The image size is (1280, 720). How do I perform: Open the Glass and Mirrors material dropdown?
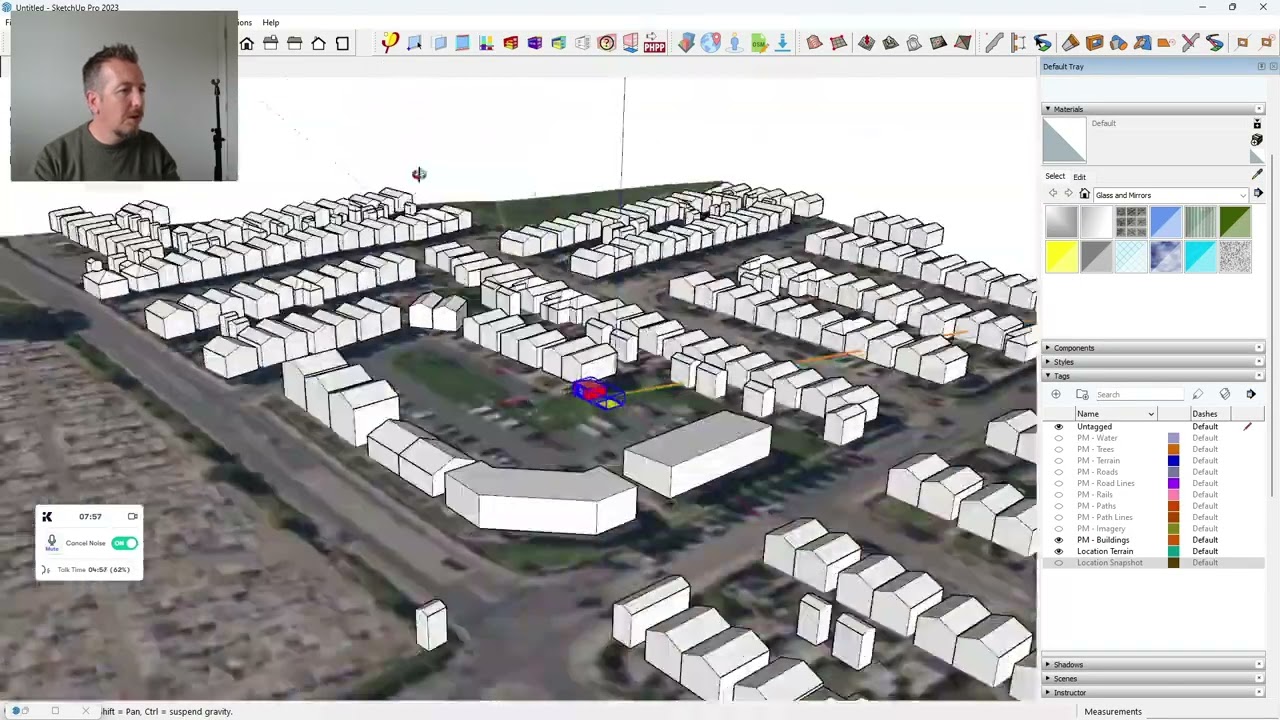click(1170, 195)
